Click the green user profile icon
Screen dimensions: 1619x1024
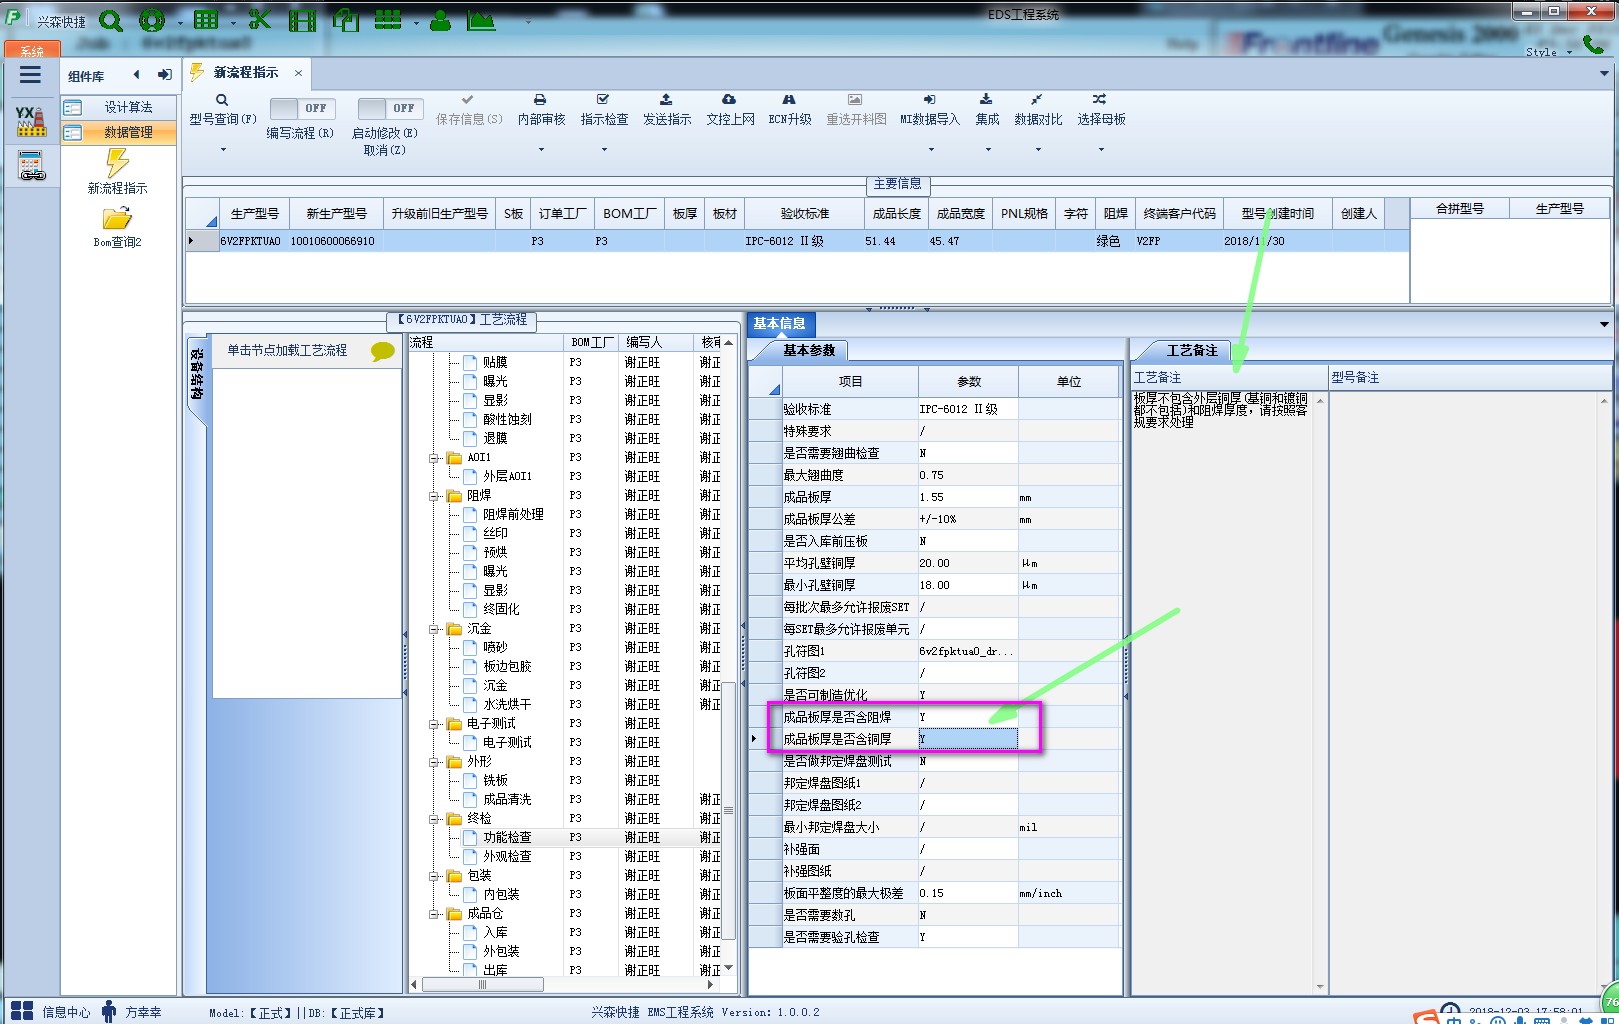[440, 20]
